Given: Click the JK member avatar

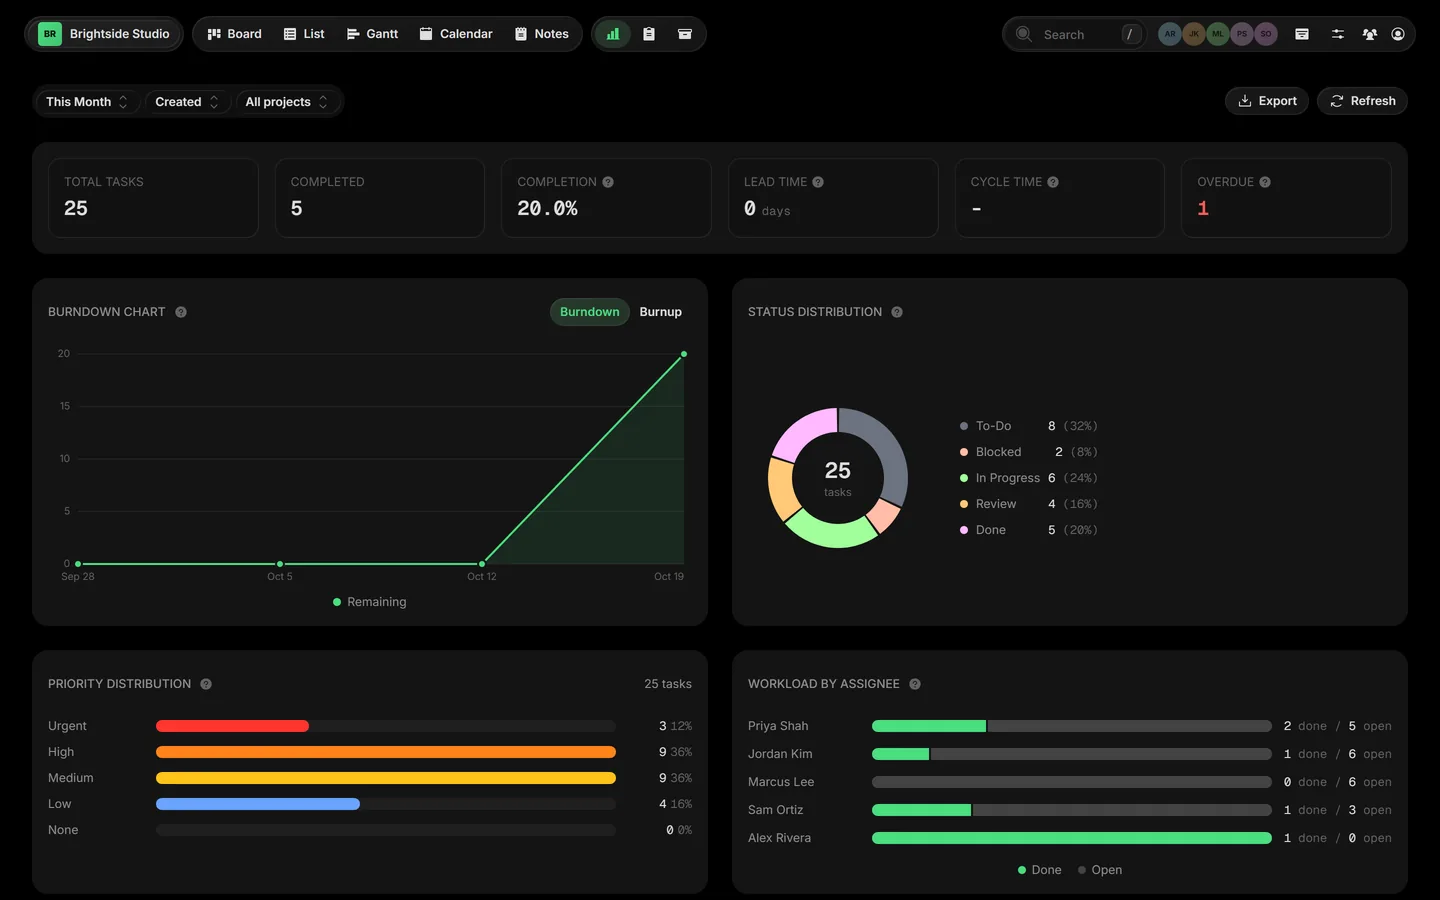Looking at the screenshot, I should coord(1194,34).
